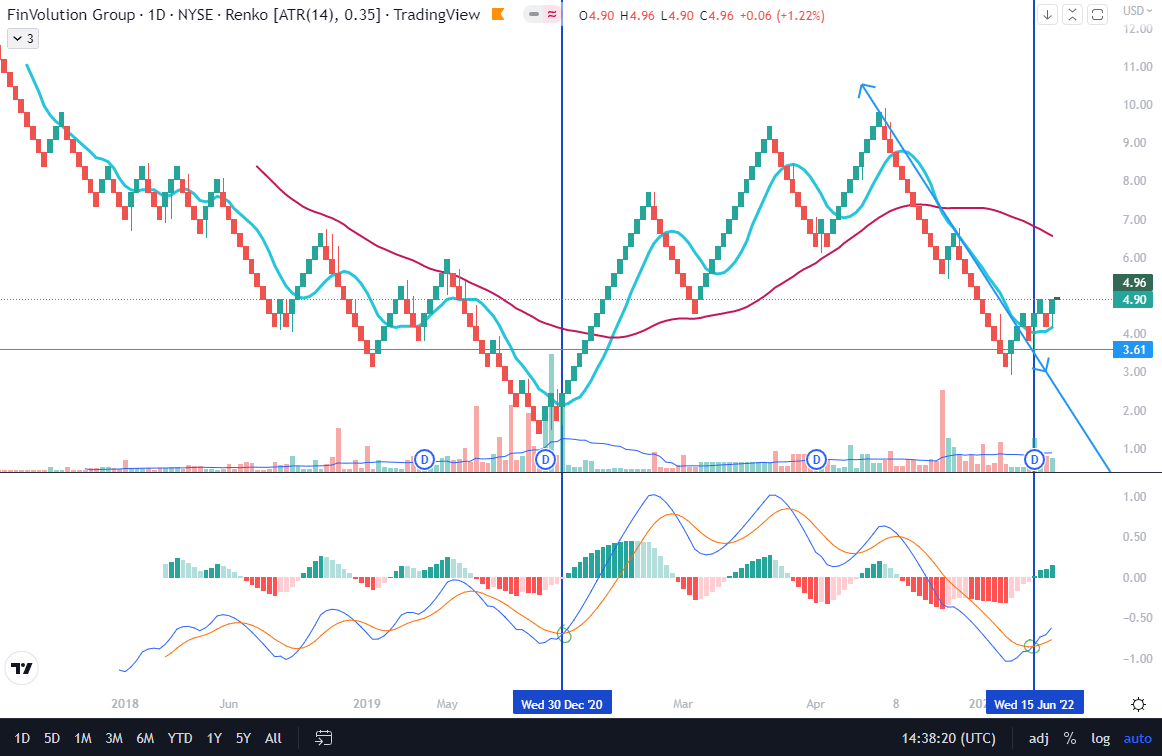Screen dimensions: 1162x756
Task: Select the 1D time range
Action: coord(22,738)
